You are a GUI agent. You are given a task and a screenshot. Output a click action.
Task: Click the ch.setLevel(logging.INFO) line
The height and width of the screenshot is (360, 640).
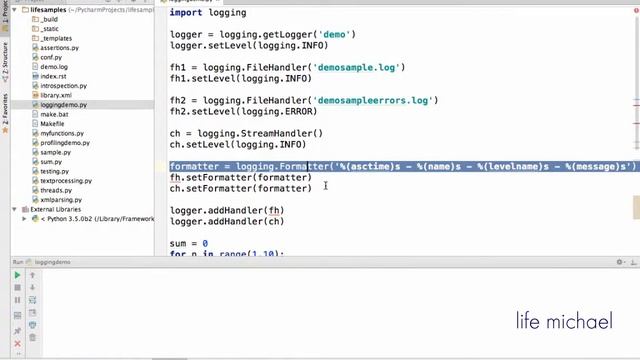[x=238, y=144]
